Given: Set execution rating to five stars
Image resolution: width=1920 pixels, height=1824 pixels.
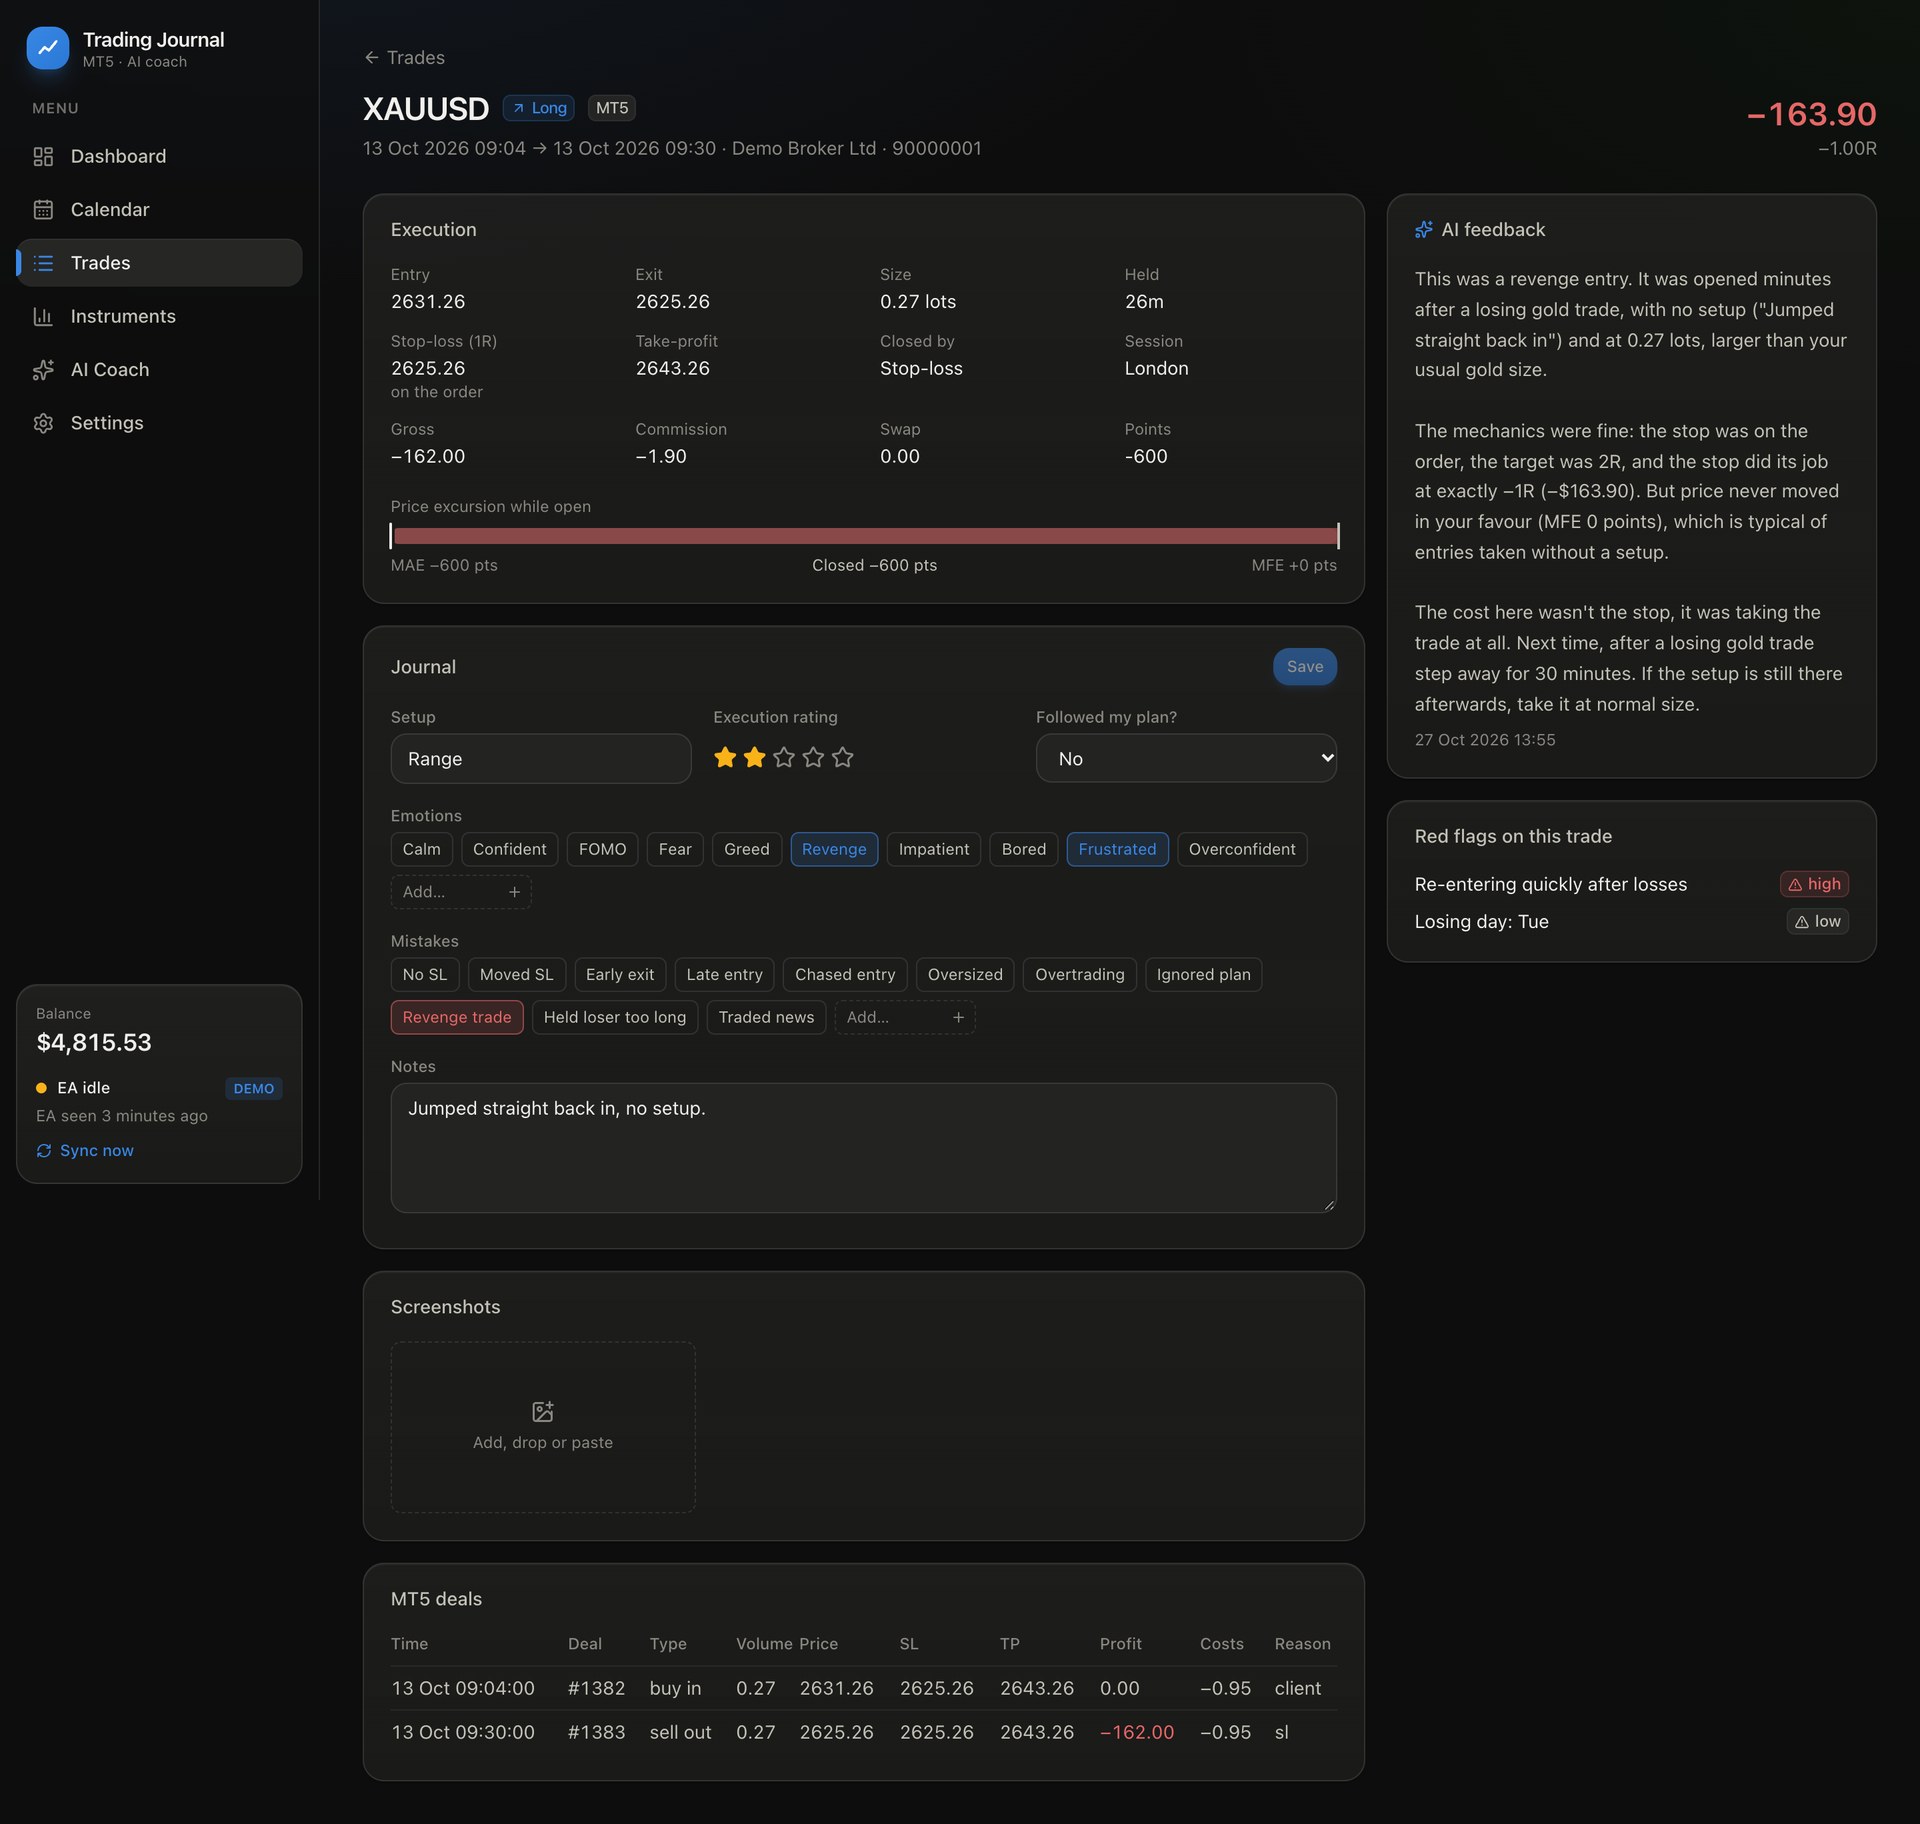Looking at the screenshot, I should [x=843, y=758].
